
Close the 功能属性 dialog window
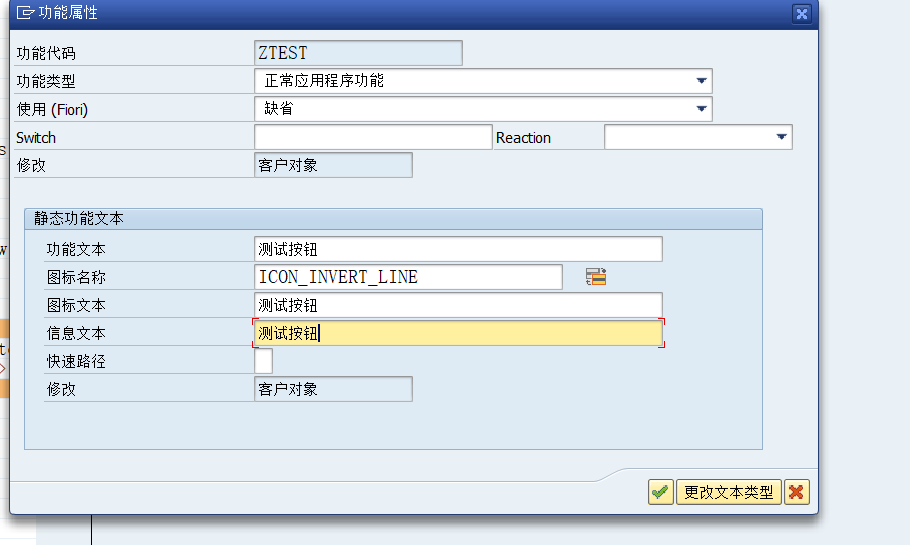[x=801, y=13]
